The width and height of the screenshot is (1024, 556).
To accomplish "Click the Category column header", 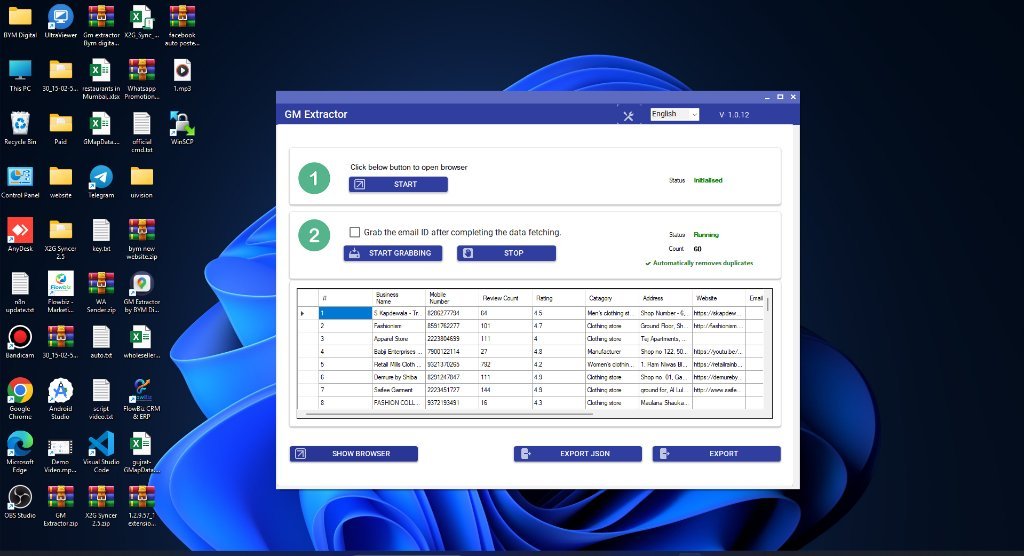I will [x=611, y=298].
